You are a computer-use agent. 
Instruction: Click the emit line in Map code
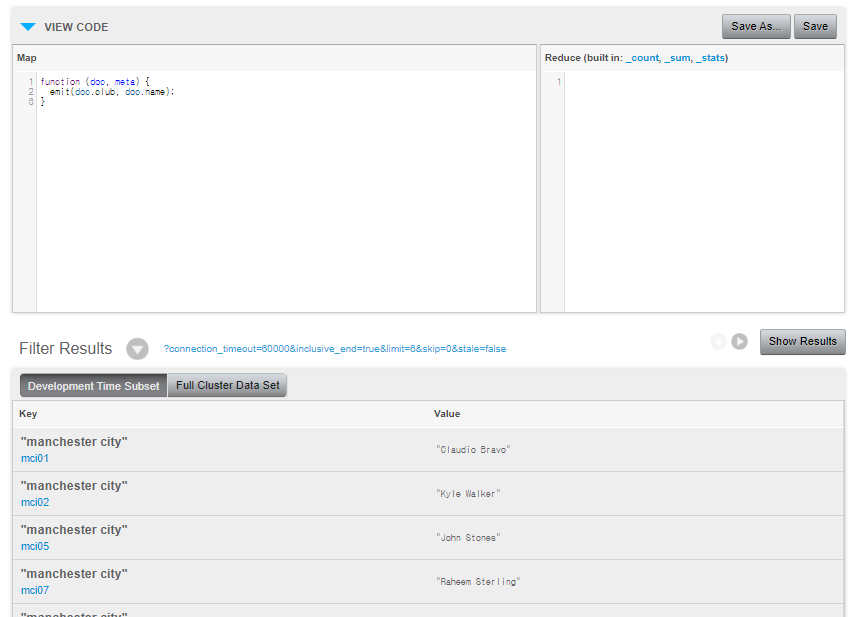coord(112,92)
